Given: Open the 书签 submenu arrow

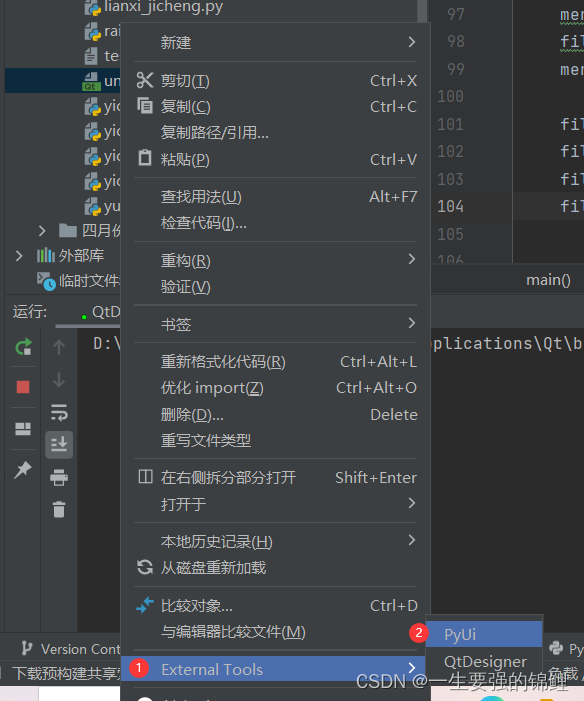Looking at the screenshot, I should point(412,323).
